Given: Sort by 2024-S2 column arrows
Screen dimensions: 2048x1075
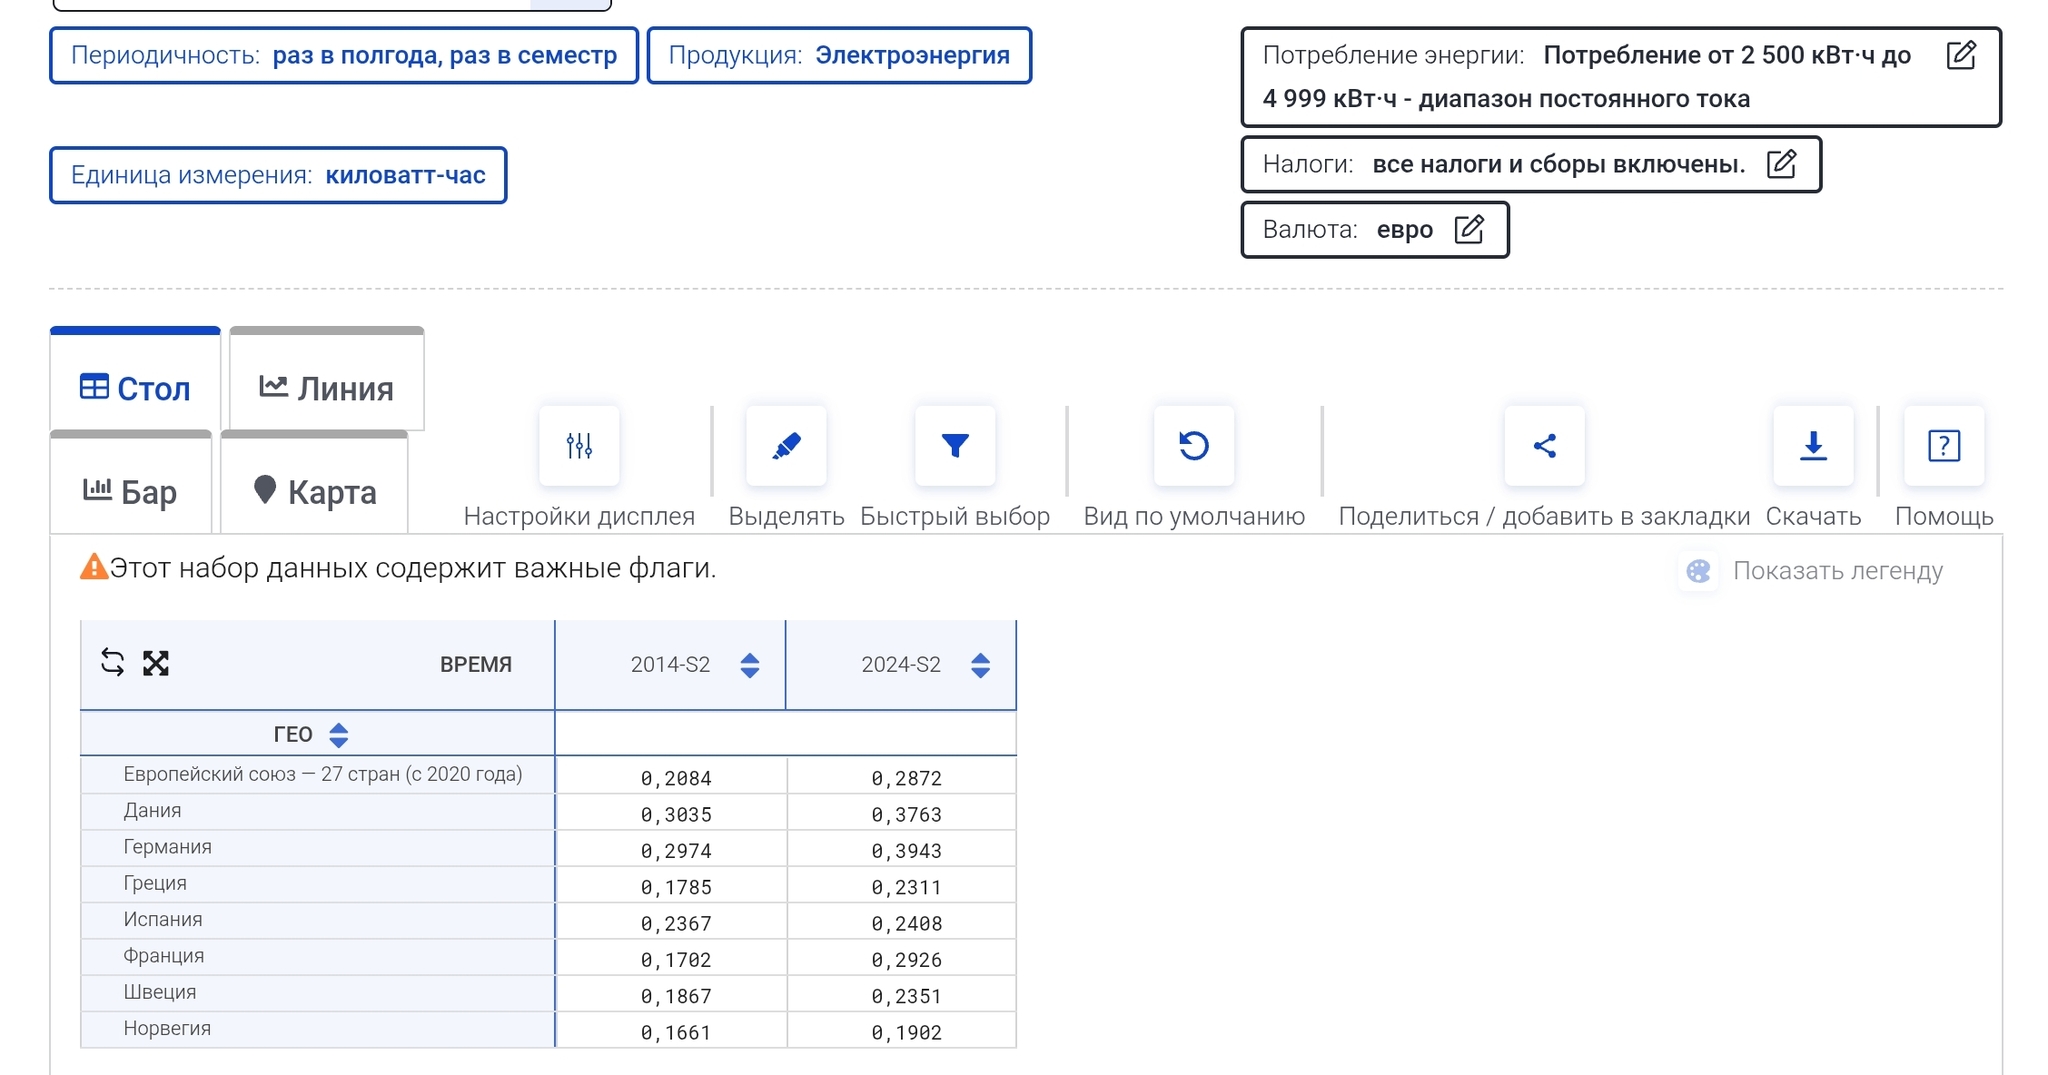Looking at the screenshot, I should coord(980,665).
